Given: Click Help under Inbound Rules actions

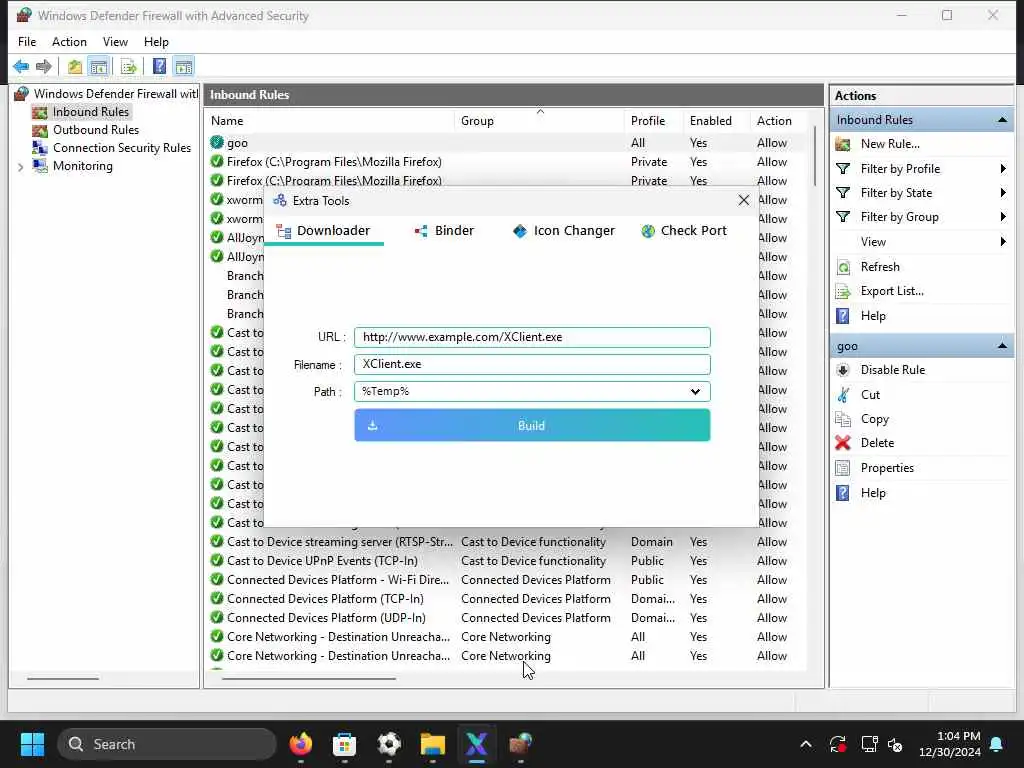Looking at the screenshot, I should coord(872,315).
